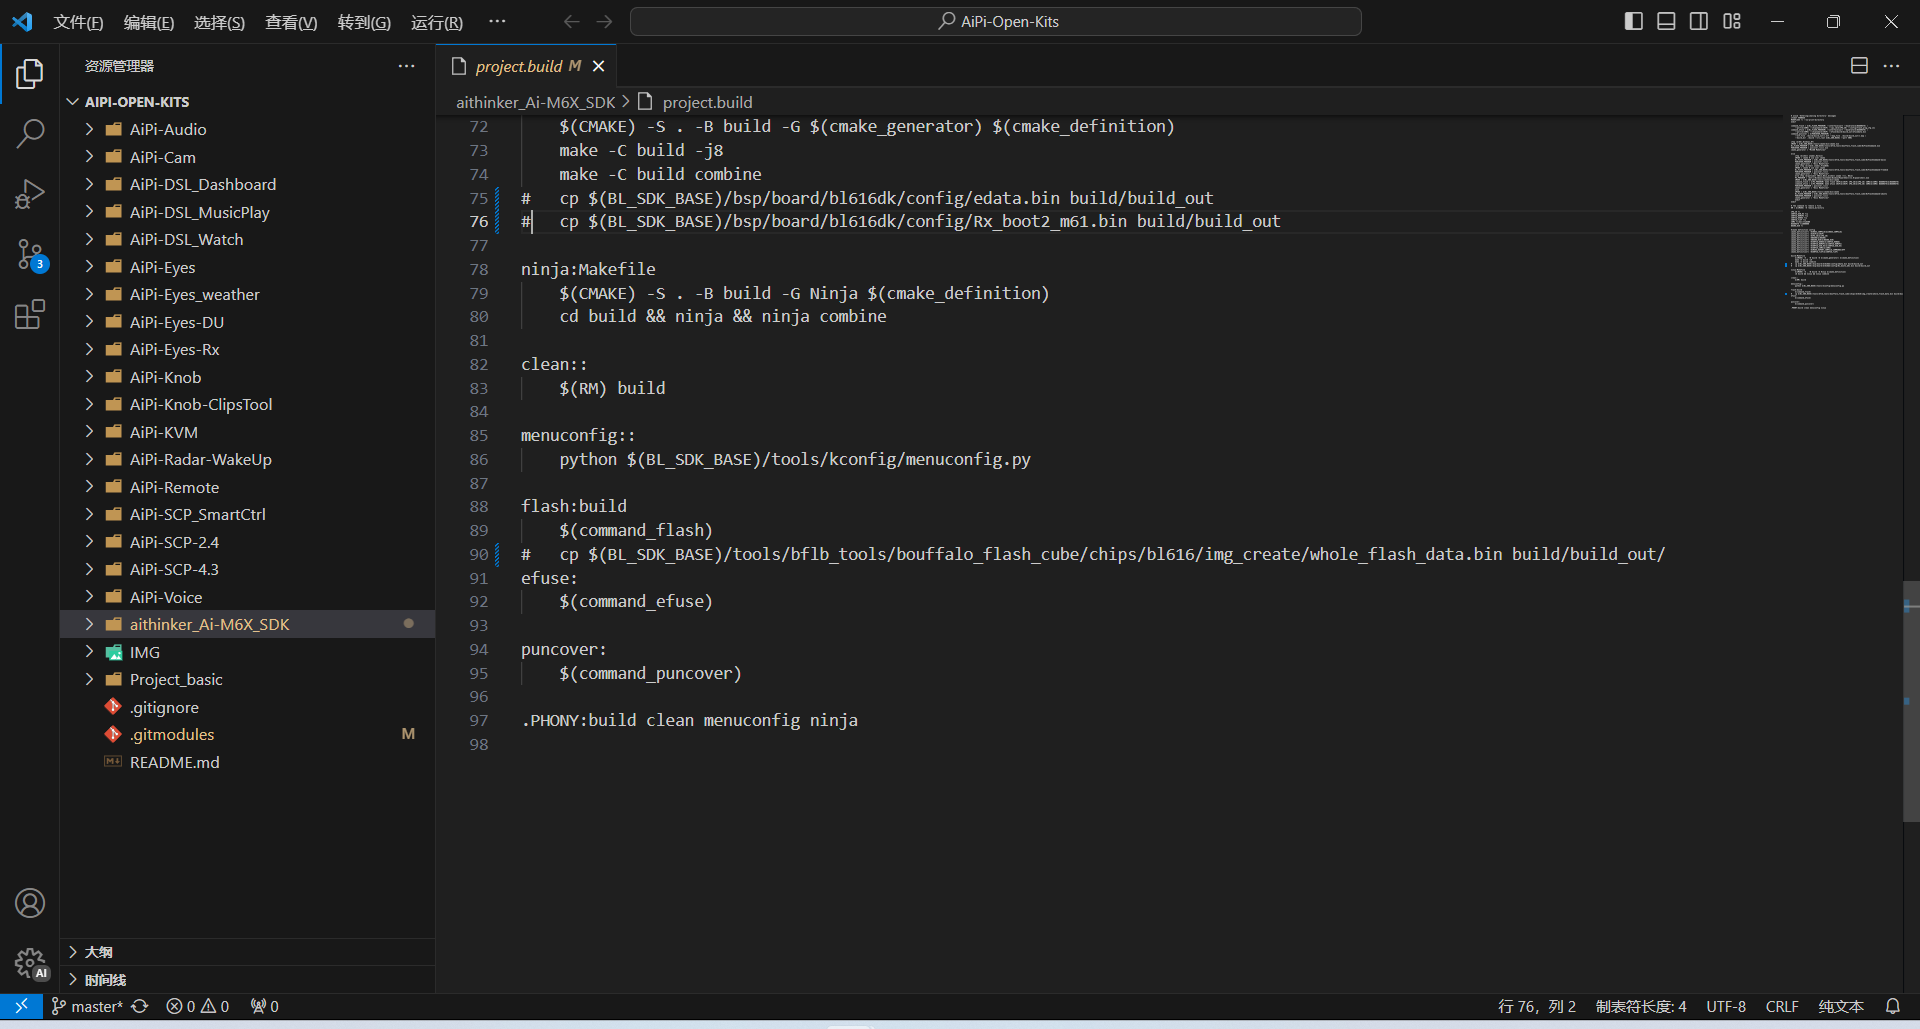Click the AiPi-Open-Kits command center search box

pyautogui.click(x=996, y=21)
